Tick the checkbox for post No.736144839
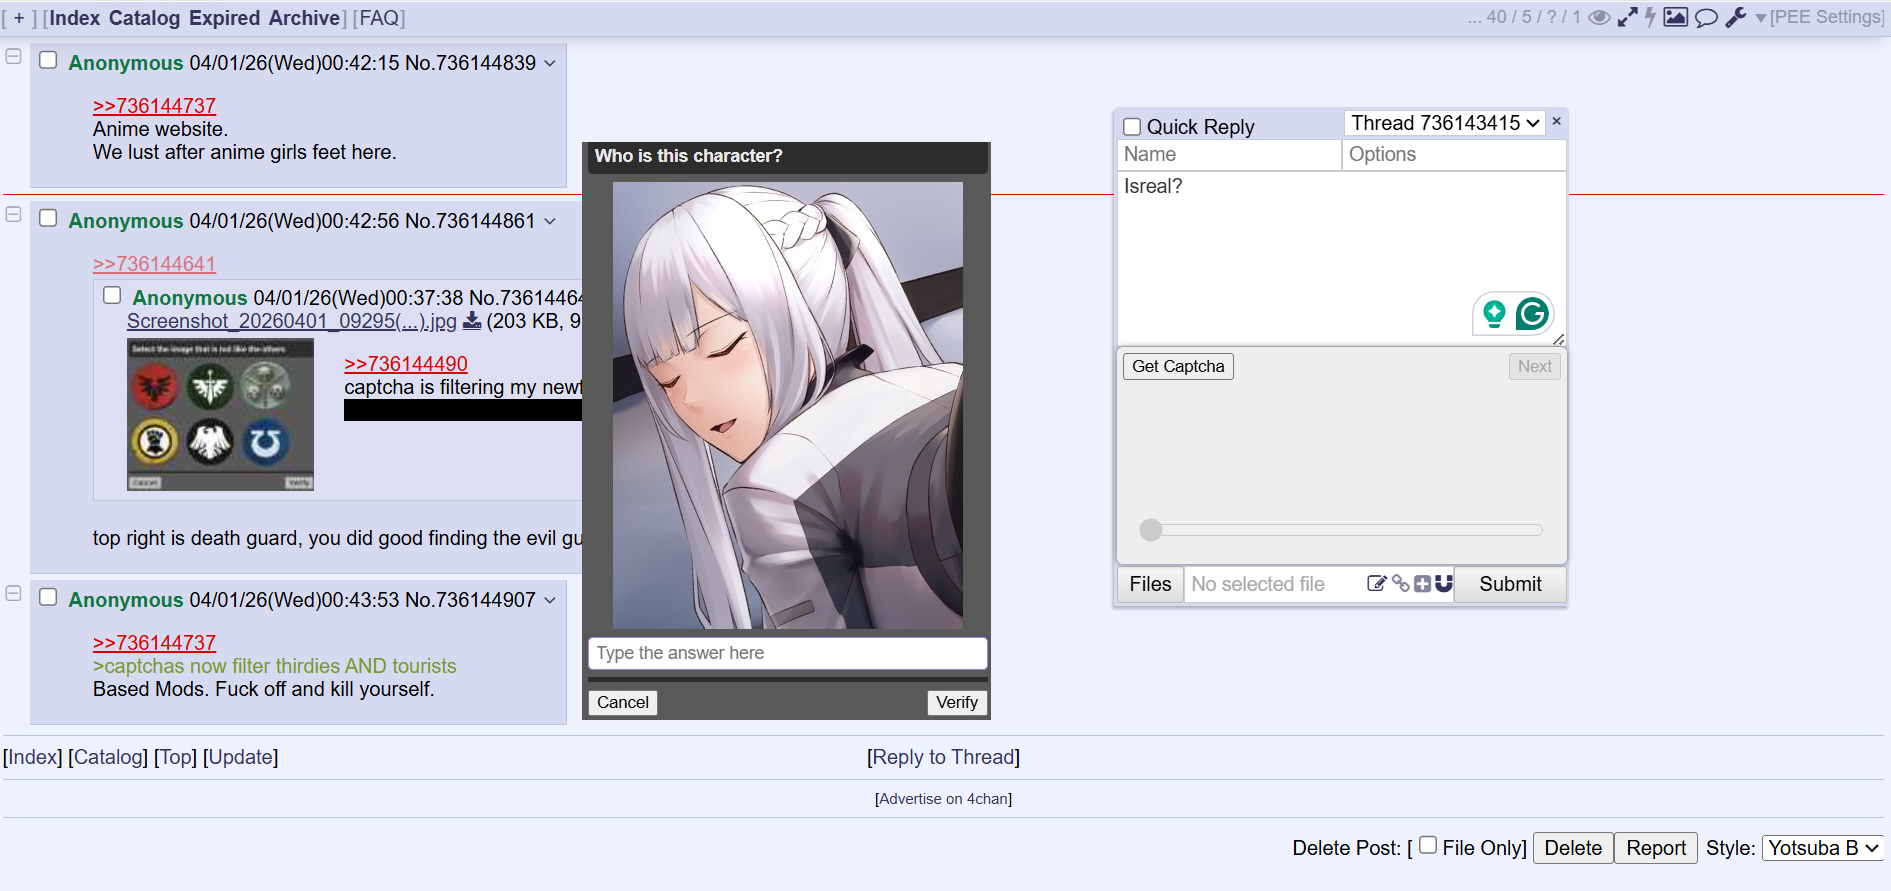Screen dimensions: 1891x891 click(48, 60)
